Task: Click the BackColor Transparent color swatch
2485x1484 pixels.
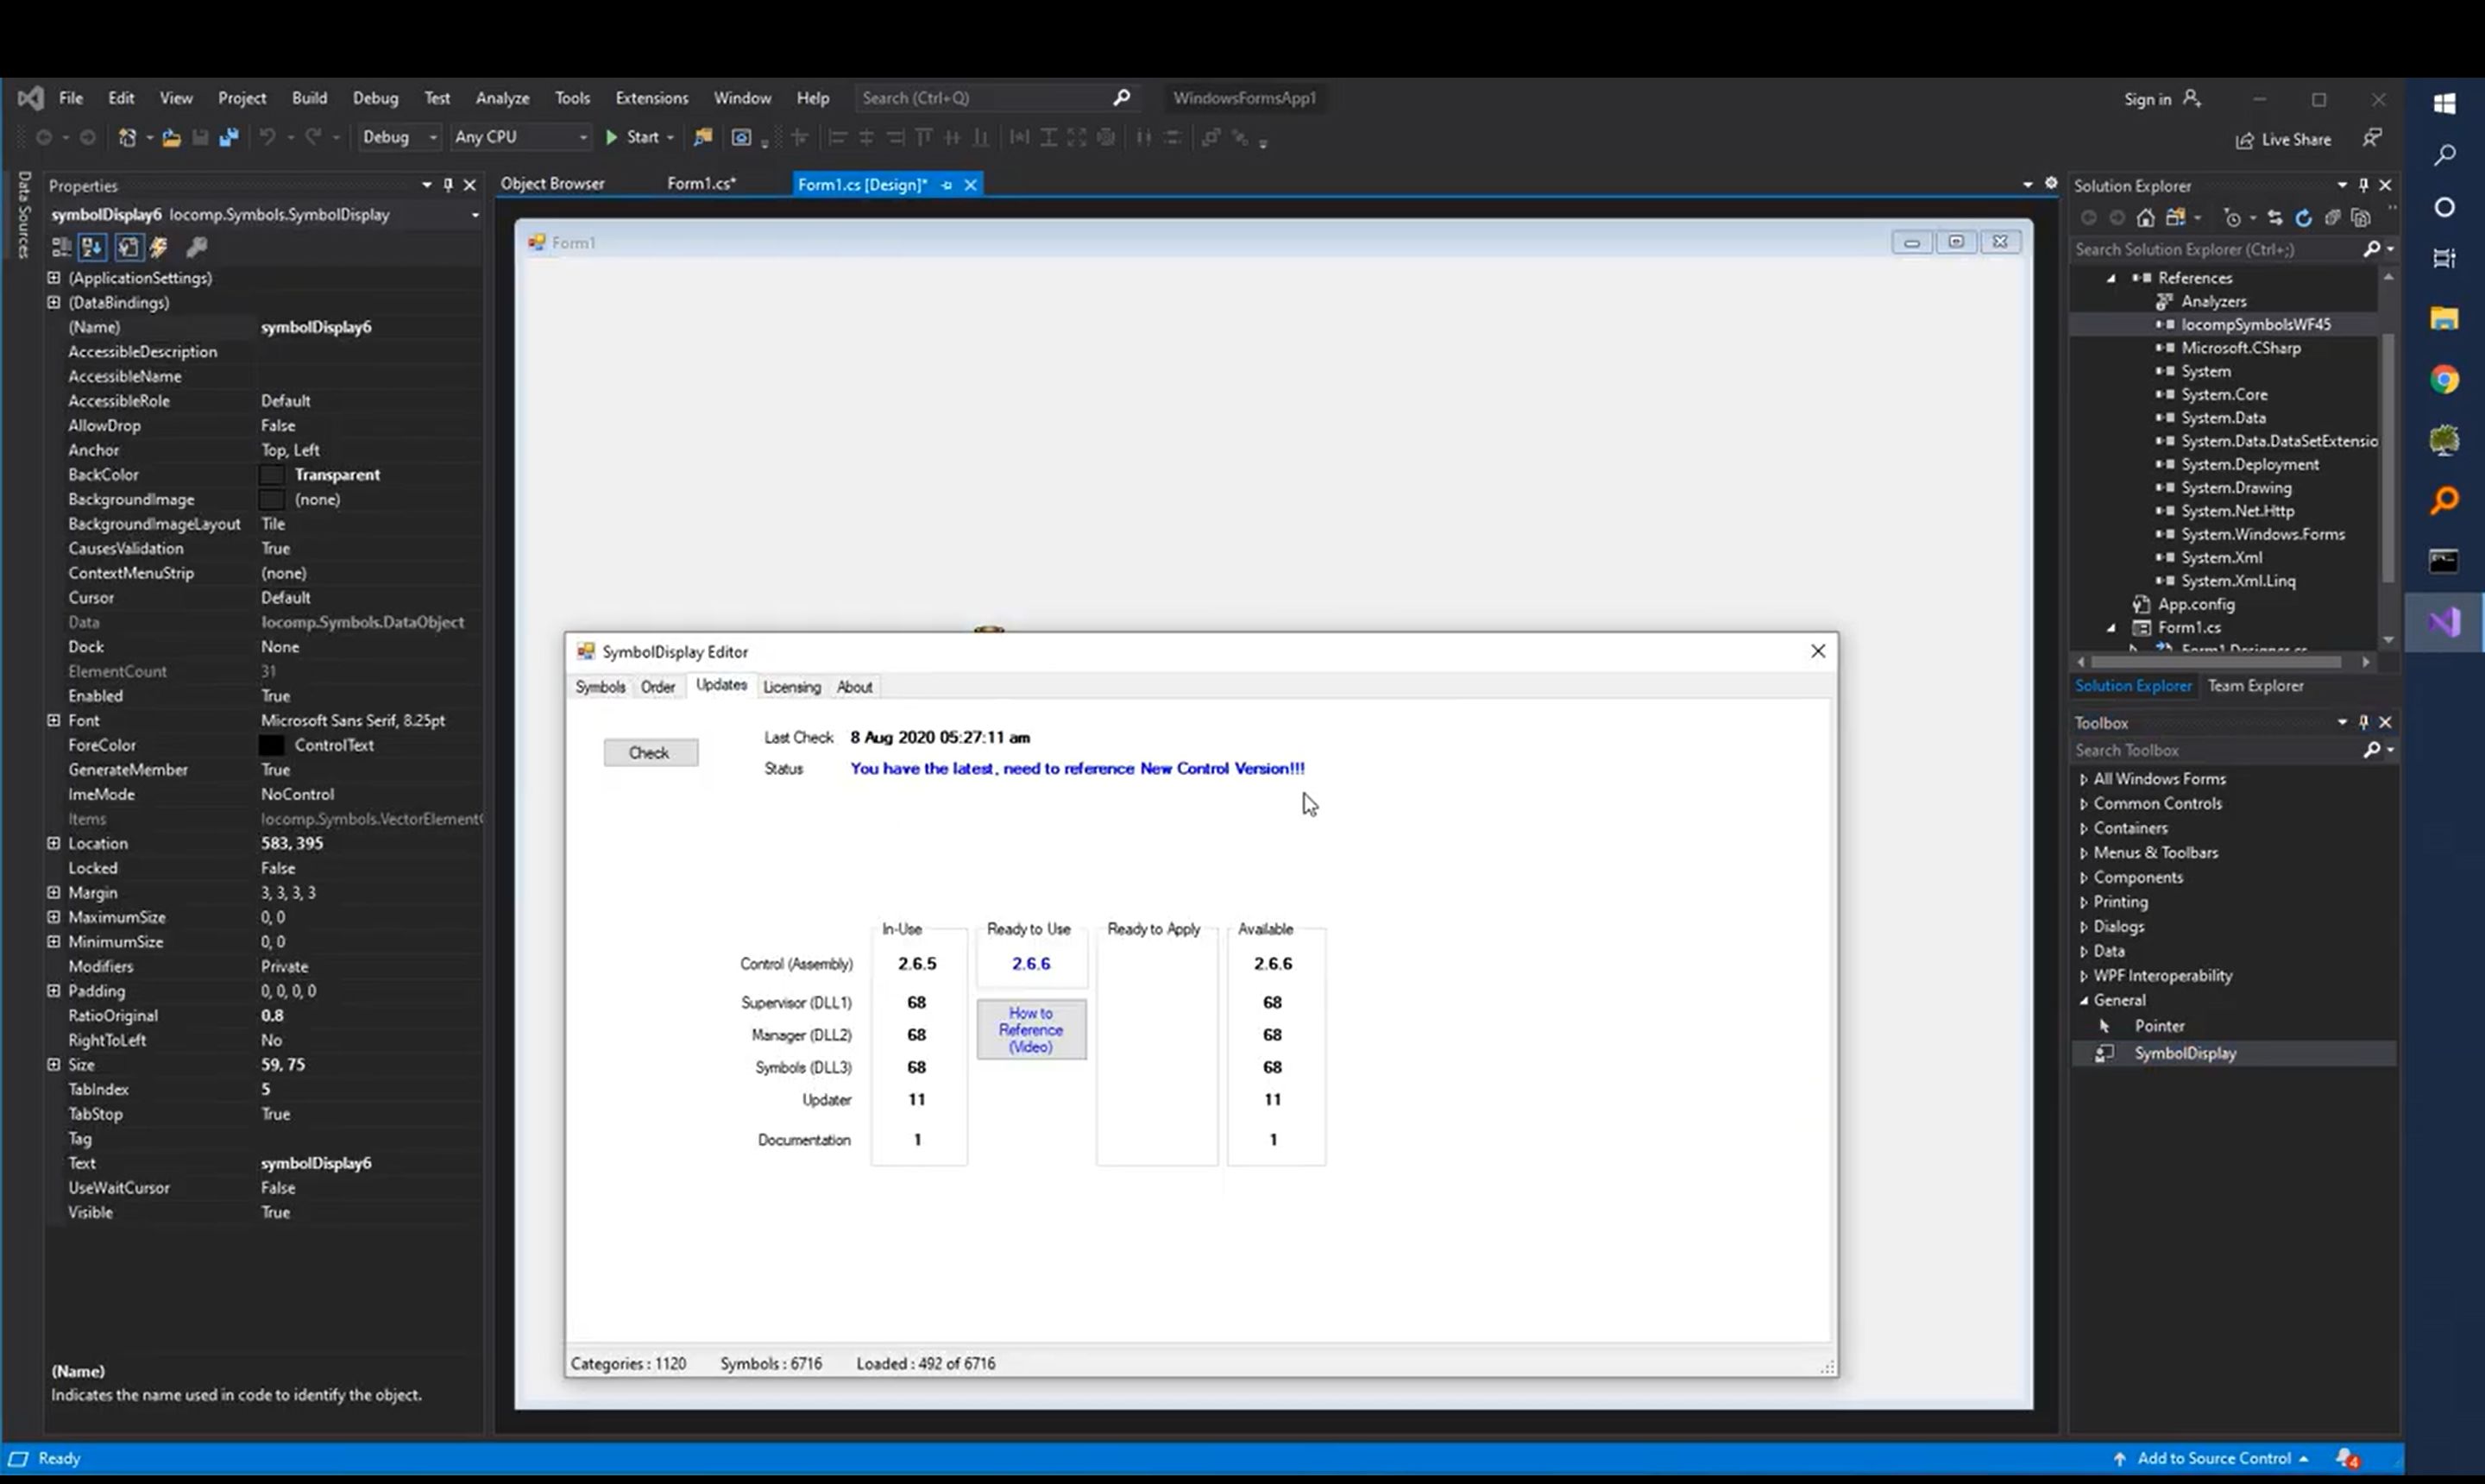Action: pyautogui.click(x=272, y=475)
